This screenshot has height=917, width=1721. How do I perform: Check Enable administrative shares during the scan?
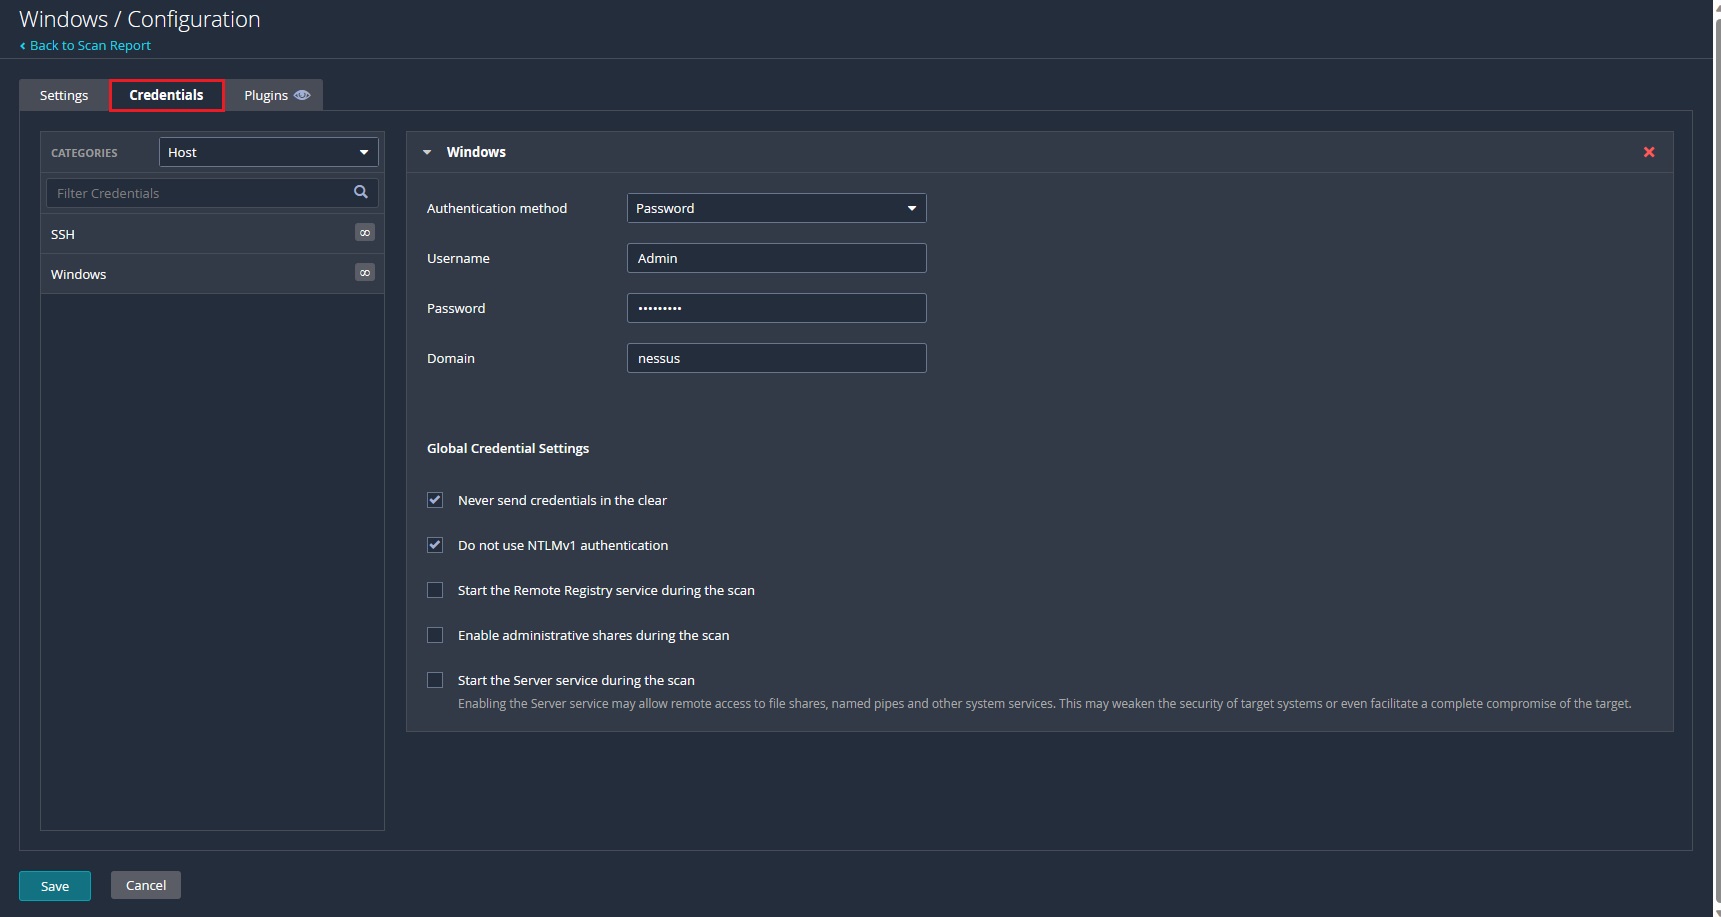435,635
